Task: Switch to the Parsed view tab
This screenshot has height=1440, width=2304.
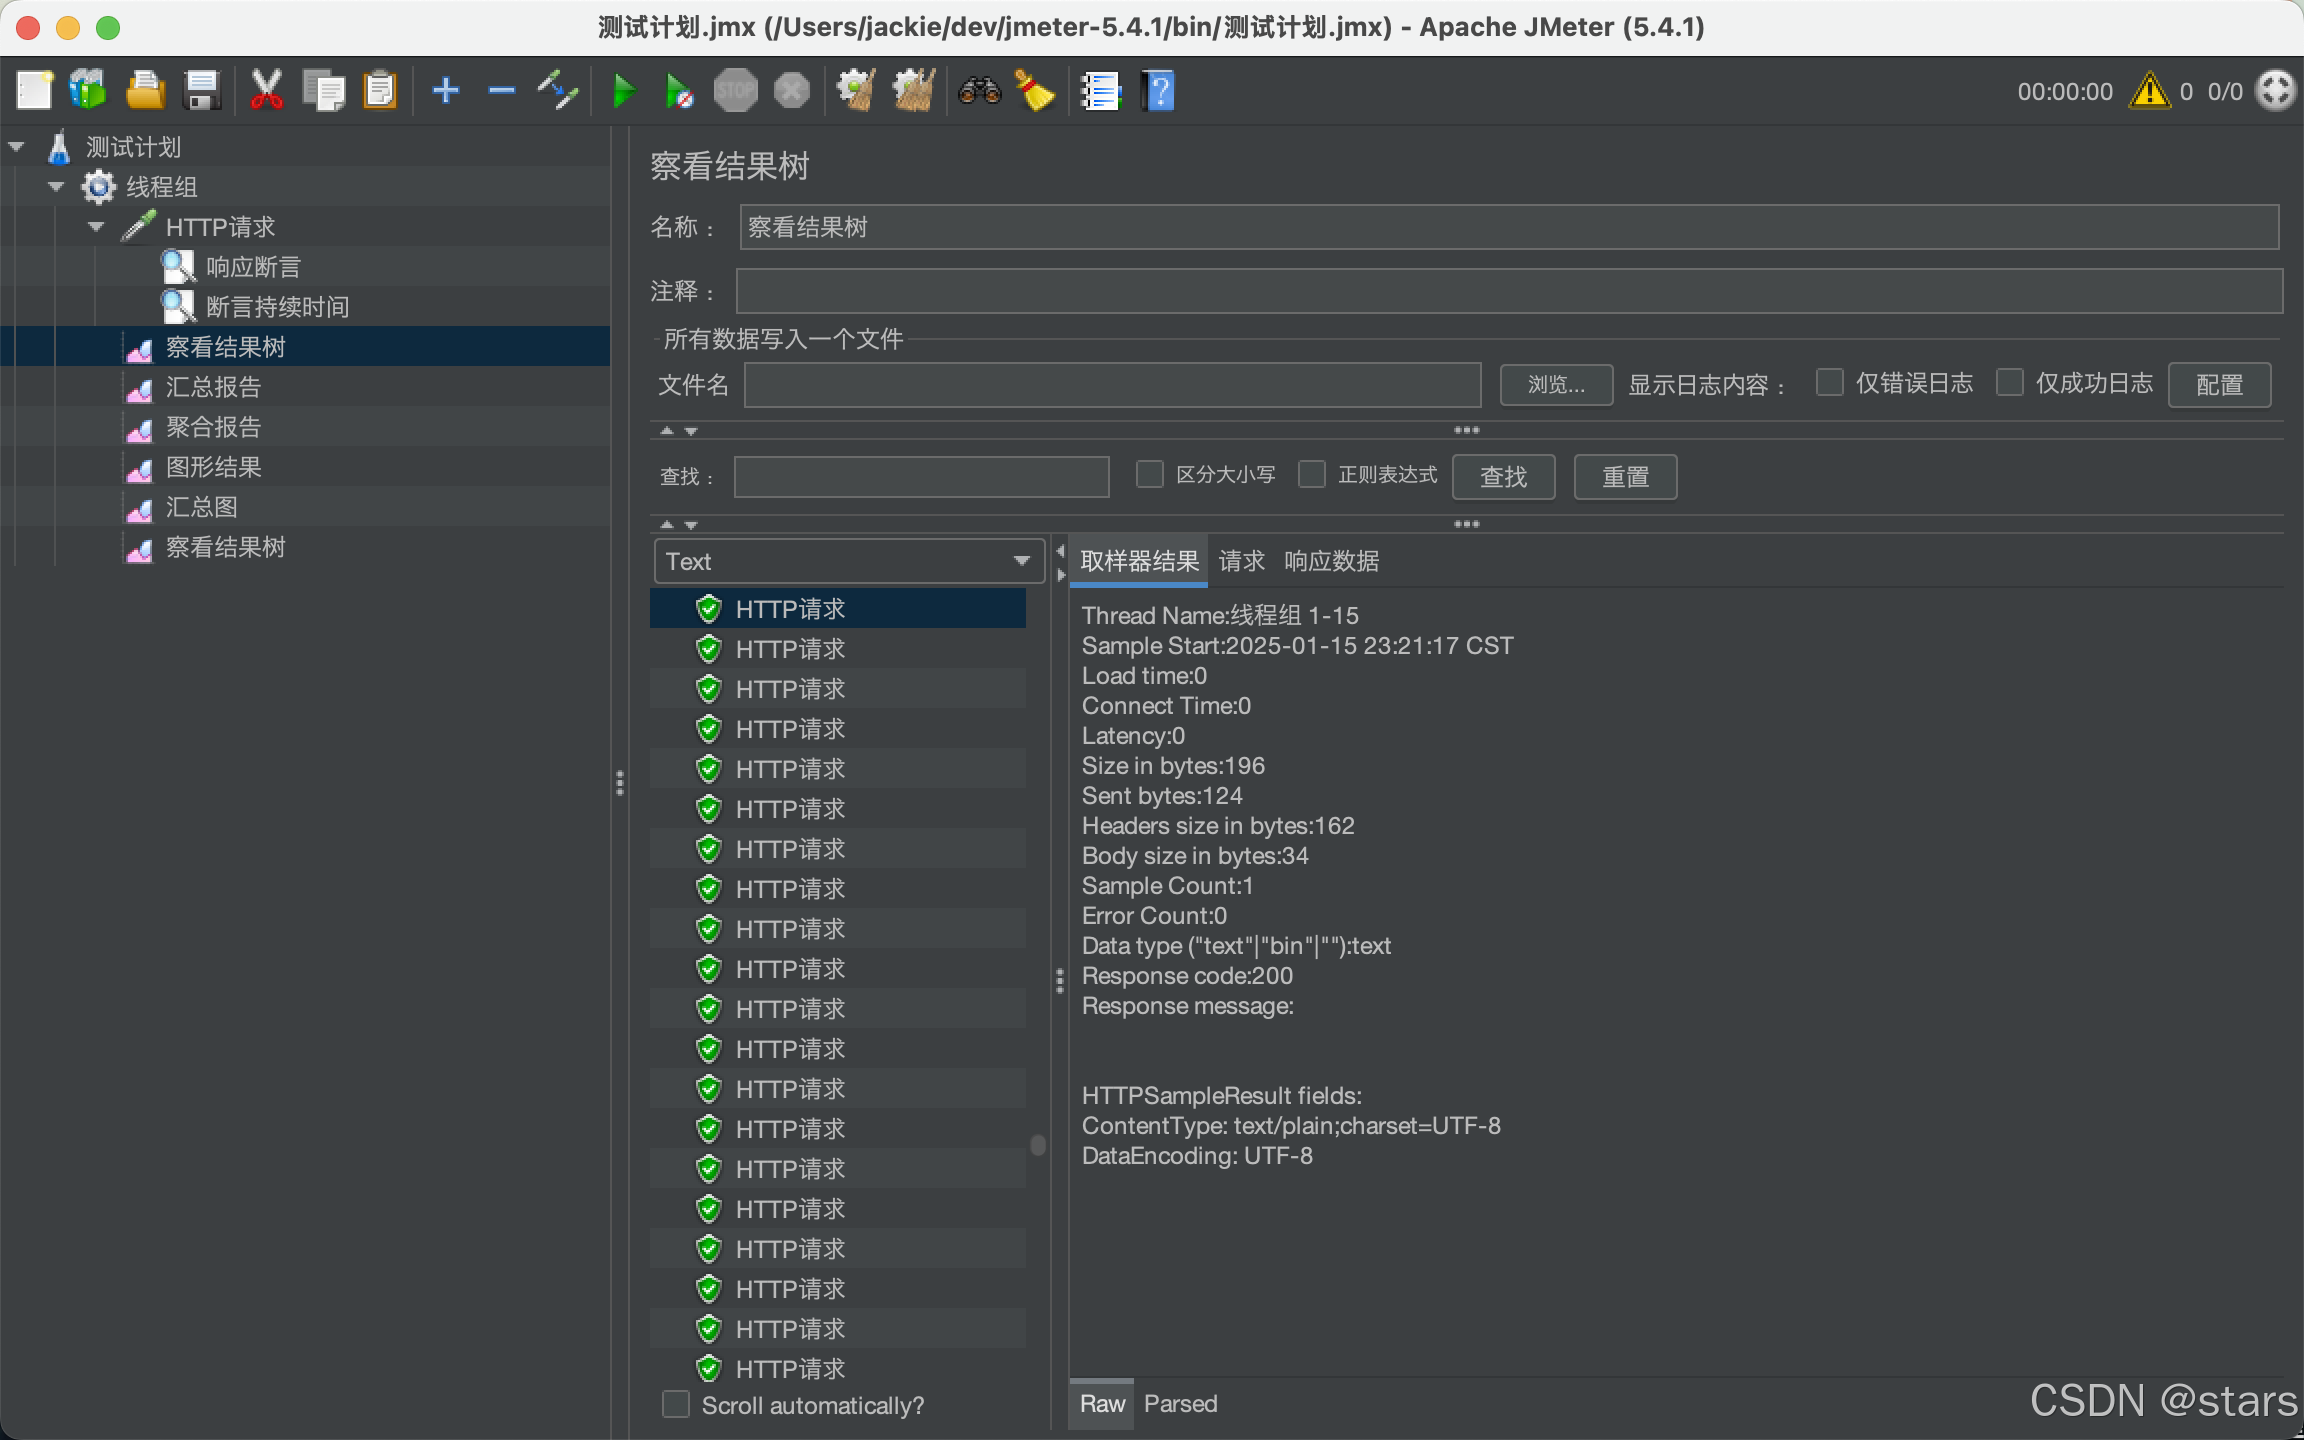Action: pos(1181,1404)
